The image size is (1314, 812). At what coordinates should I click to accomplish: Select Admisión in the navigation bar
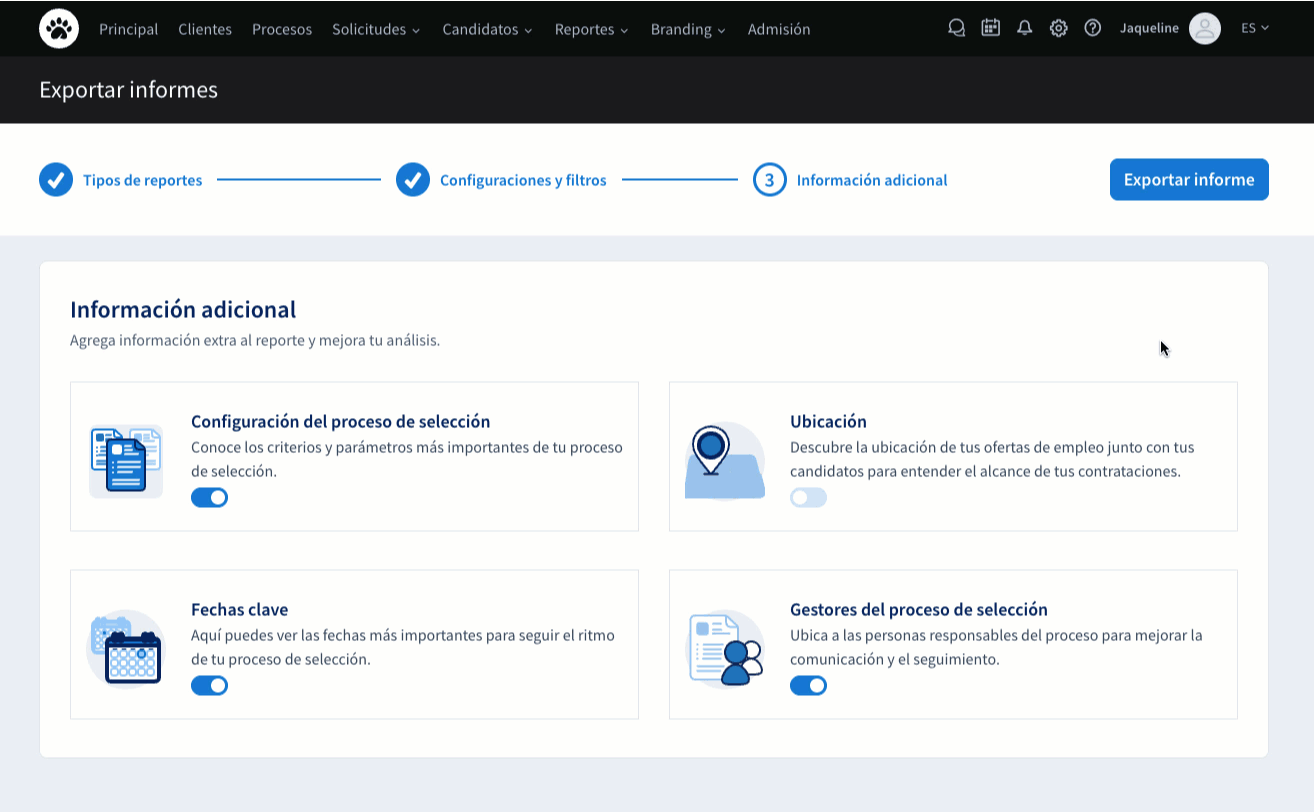779,29
